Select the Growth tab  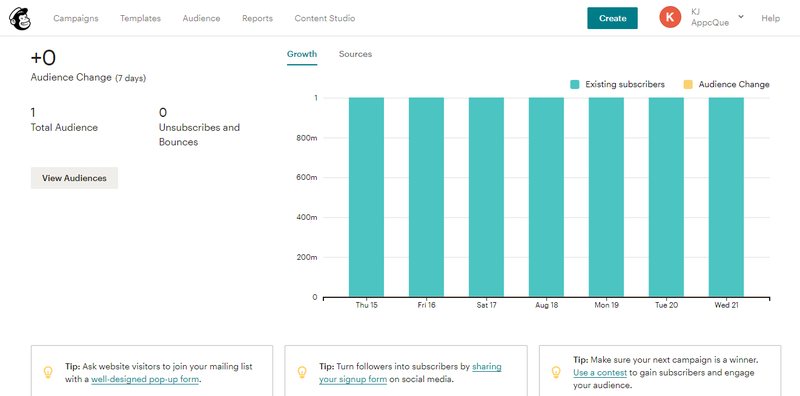[302, 54]
